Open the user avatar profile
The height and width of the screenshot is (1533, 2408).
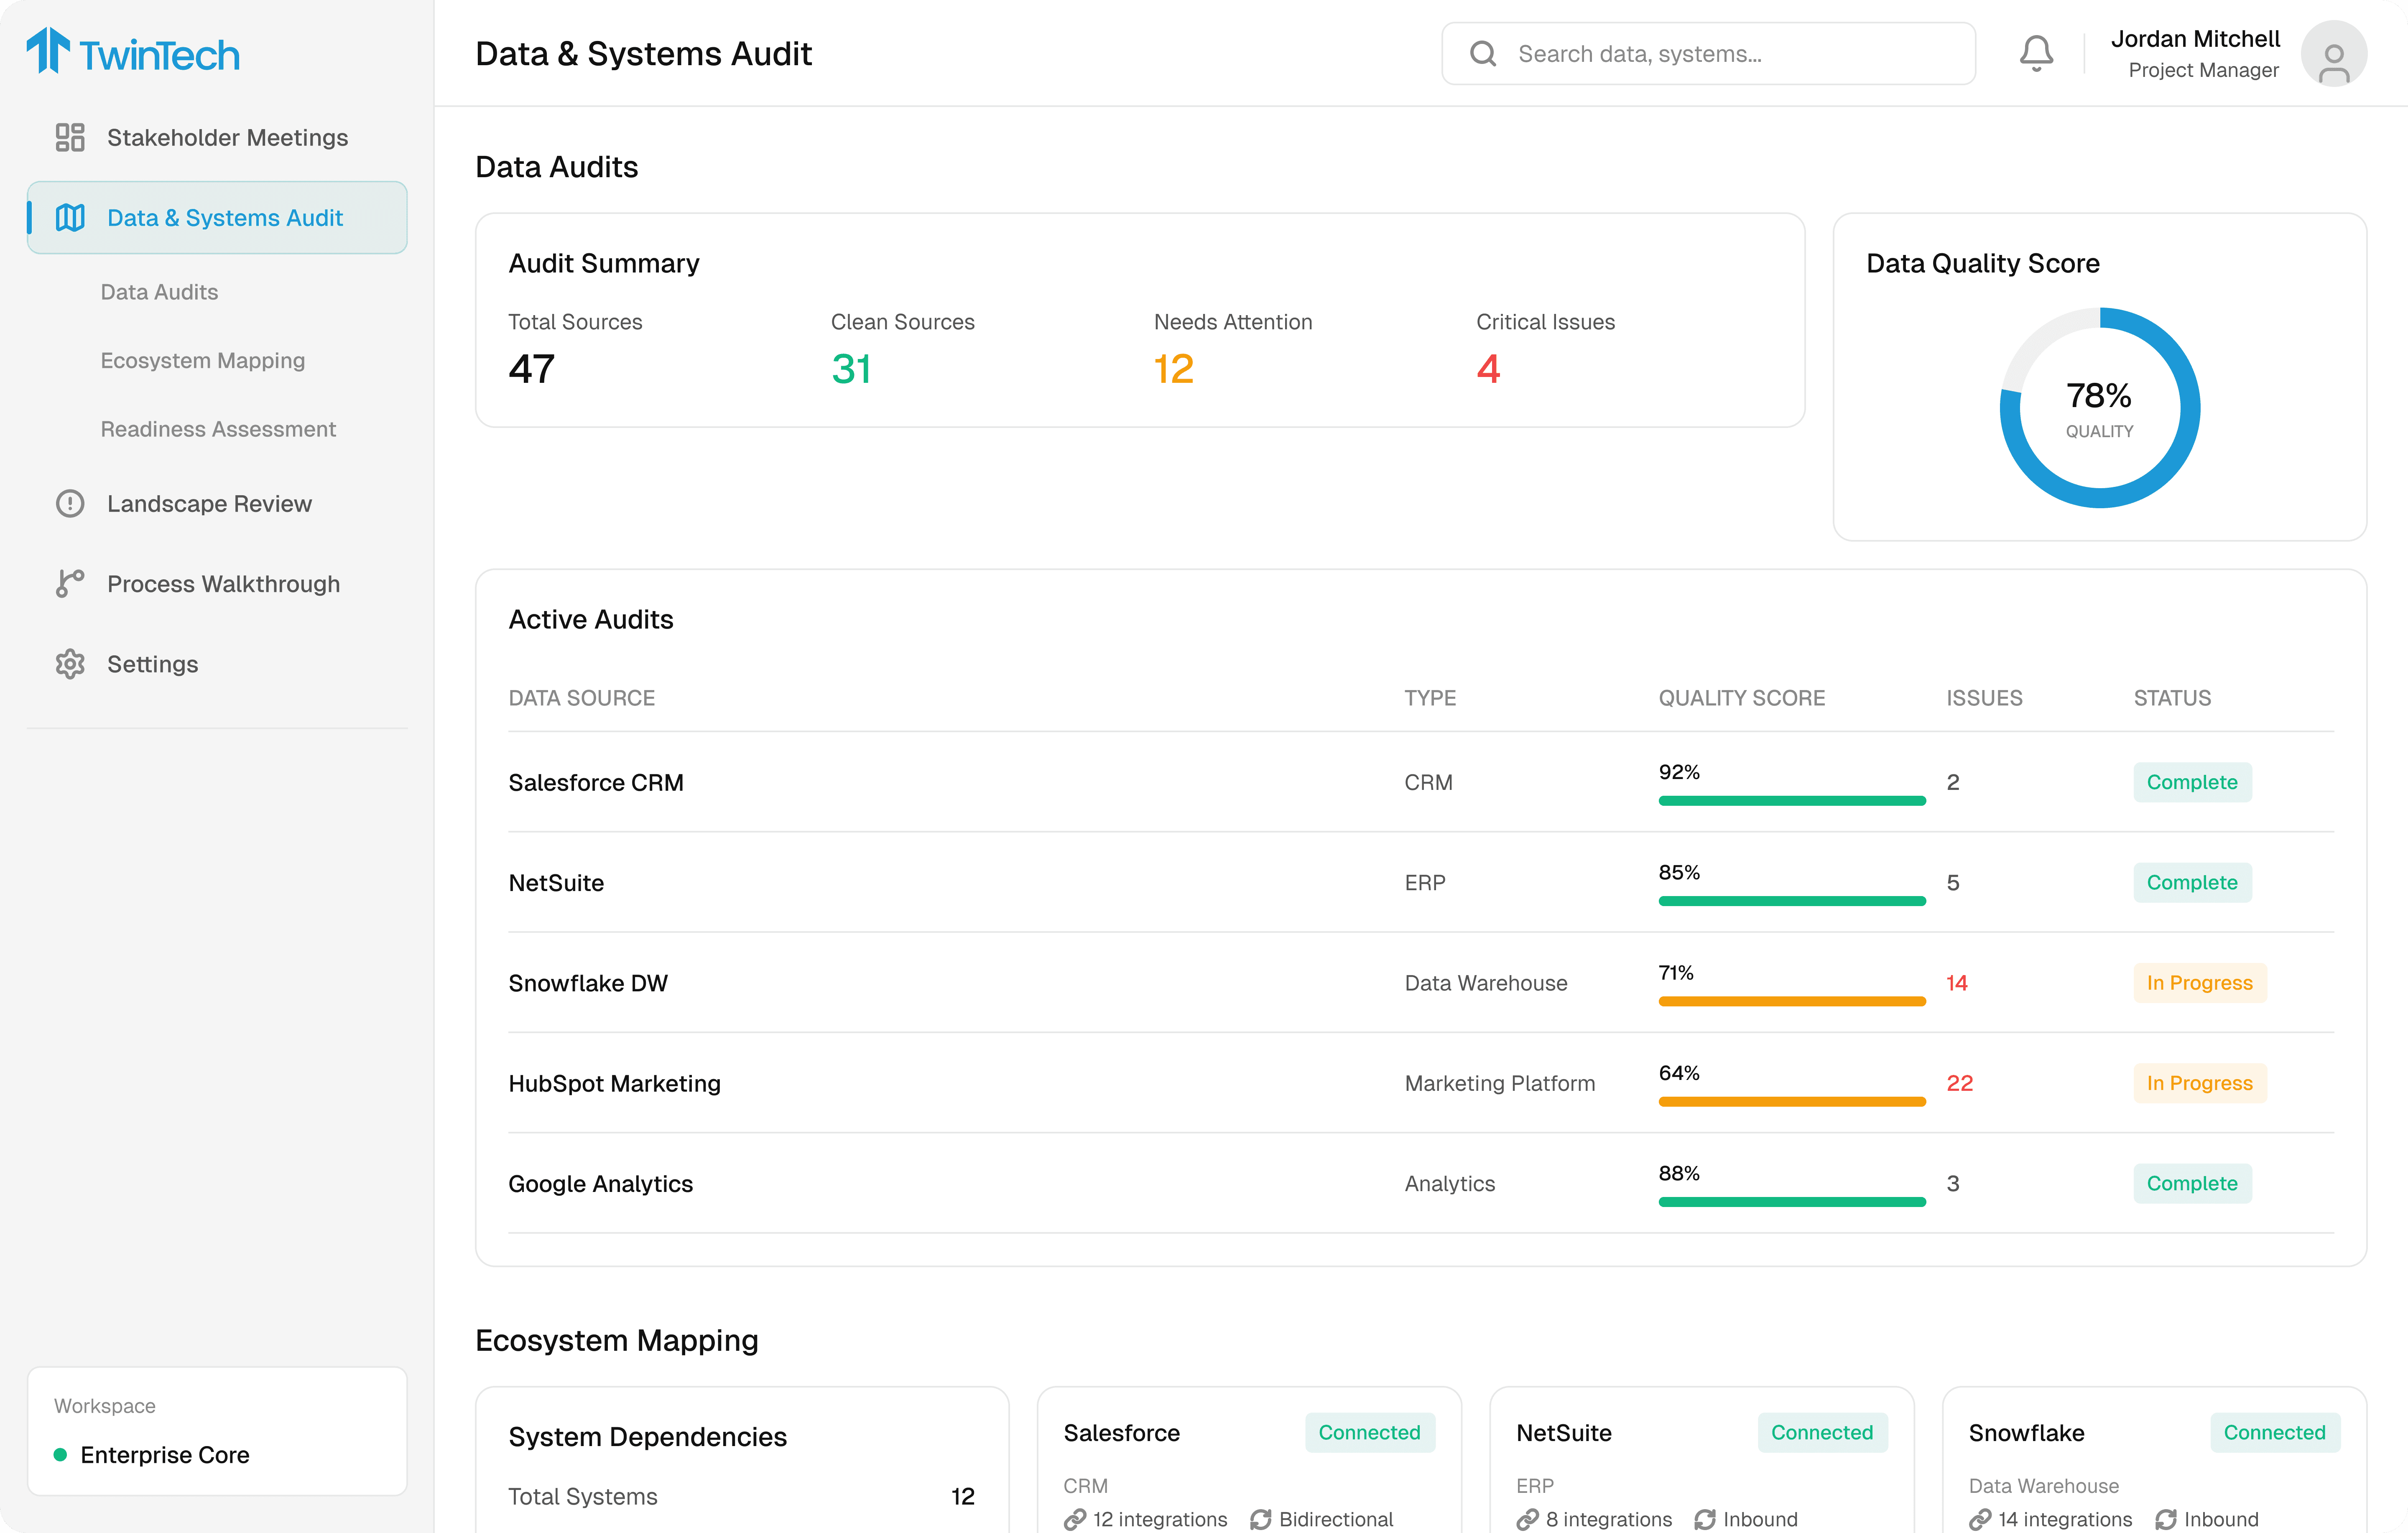[x=2333, y=54]
